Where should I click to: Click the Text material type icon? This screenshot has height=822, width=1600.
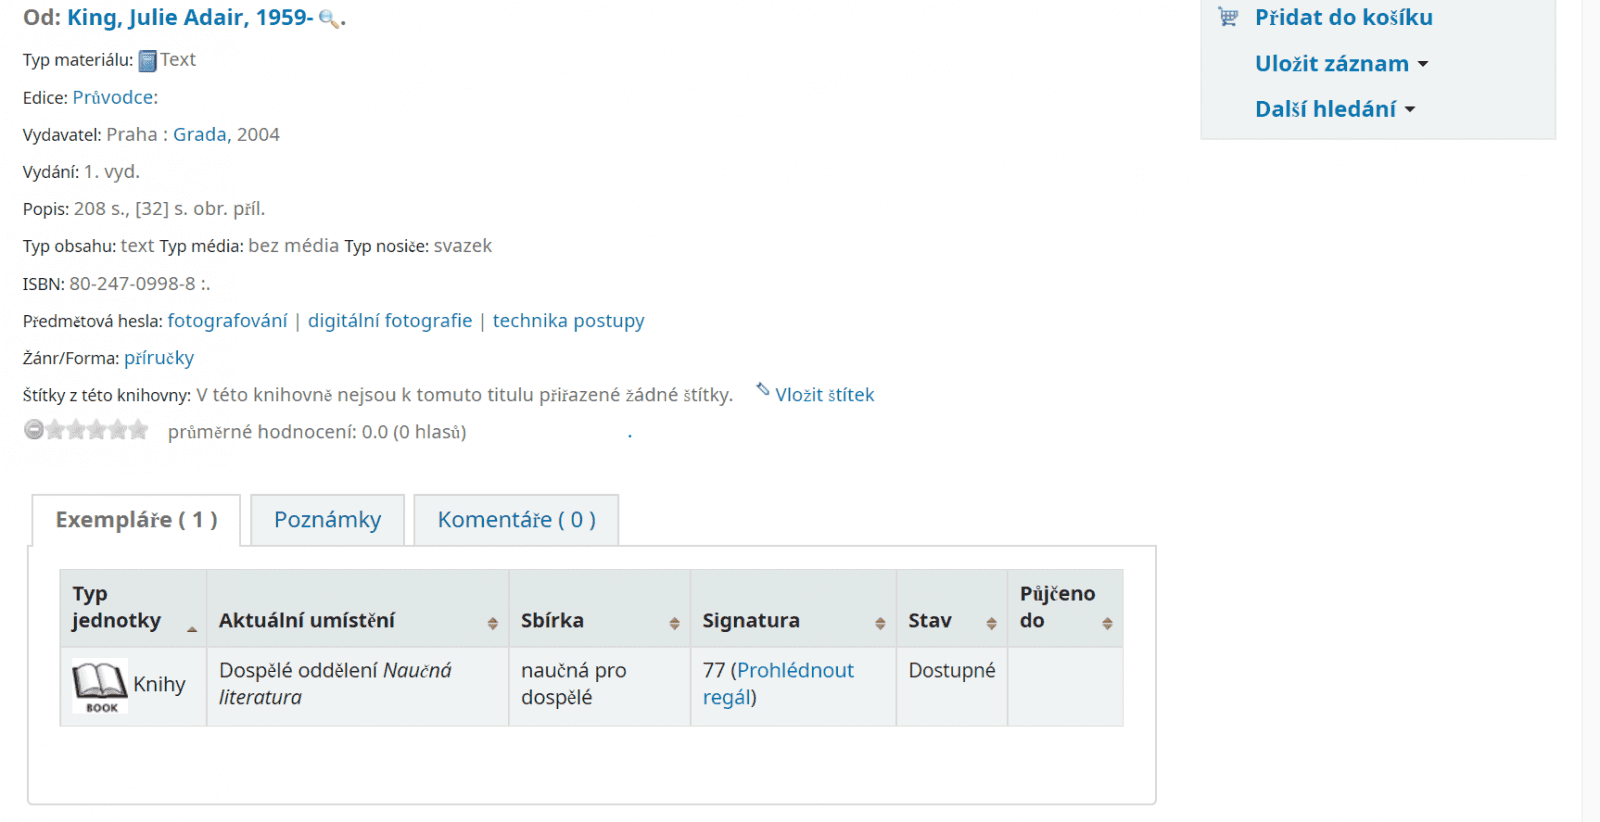[x=148, y=61]
